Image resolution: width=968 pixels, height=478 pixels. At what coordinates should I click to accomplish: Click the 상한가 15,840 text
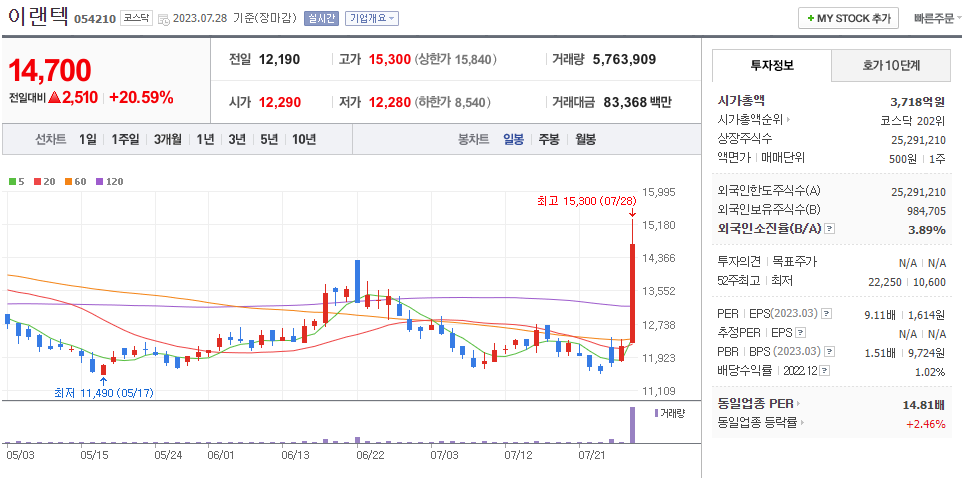(x=456, y=60)
